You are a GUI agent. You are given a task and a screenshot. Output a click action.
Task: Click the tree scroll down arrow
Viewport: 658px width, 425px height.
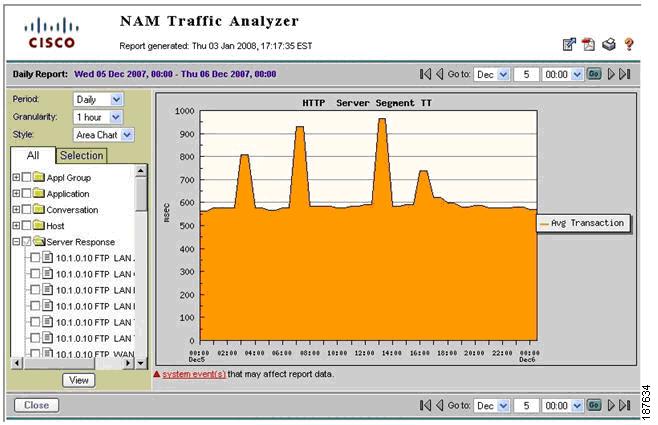click(141, 363)
